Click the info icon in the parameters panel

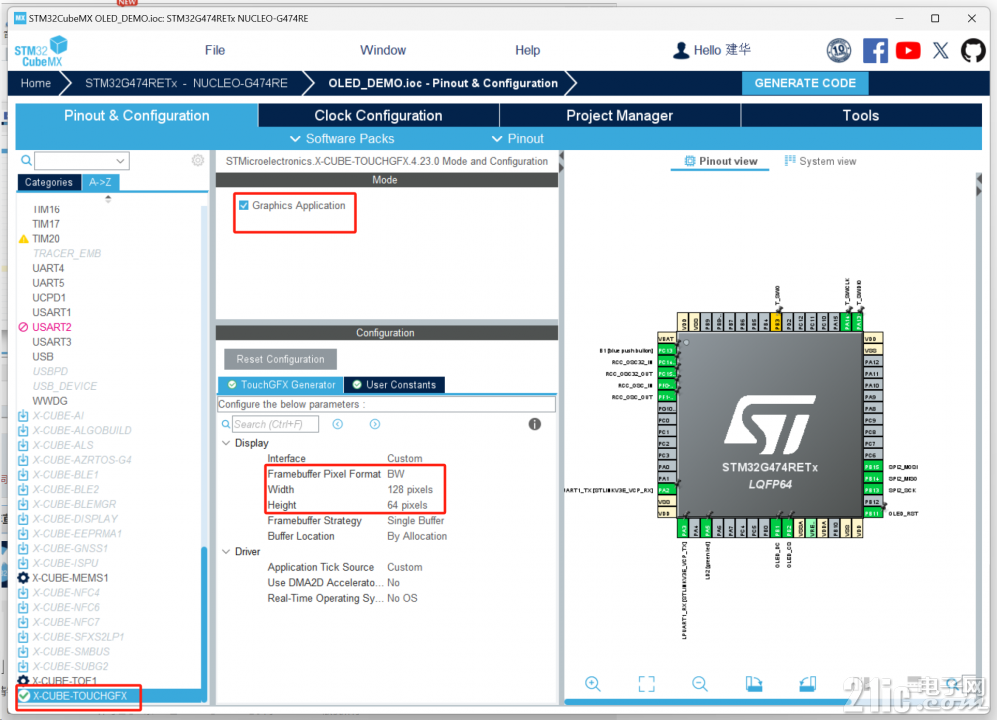coord(535,424)
